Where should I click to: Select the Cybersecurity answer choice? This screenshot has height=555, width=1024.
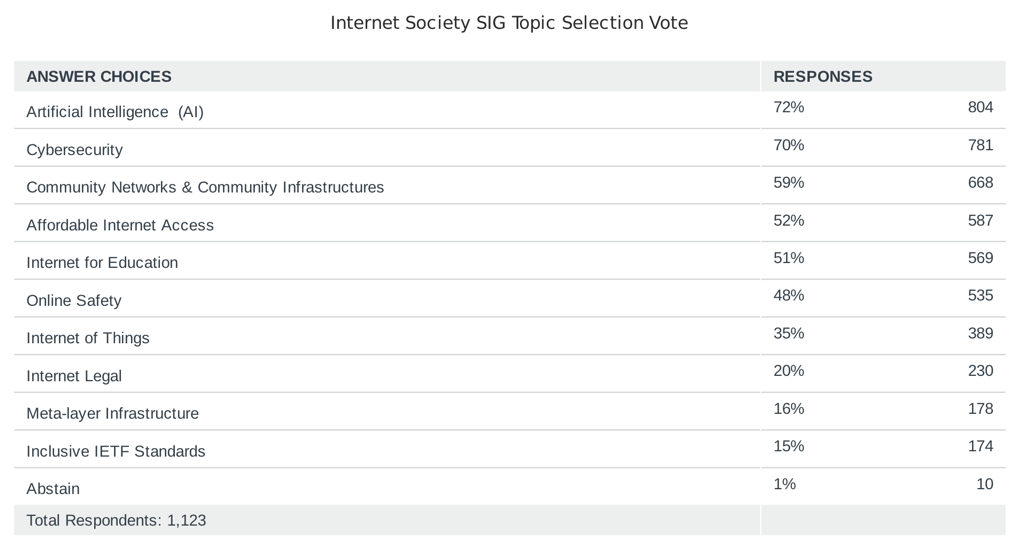click(75, 150)
